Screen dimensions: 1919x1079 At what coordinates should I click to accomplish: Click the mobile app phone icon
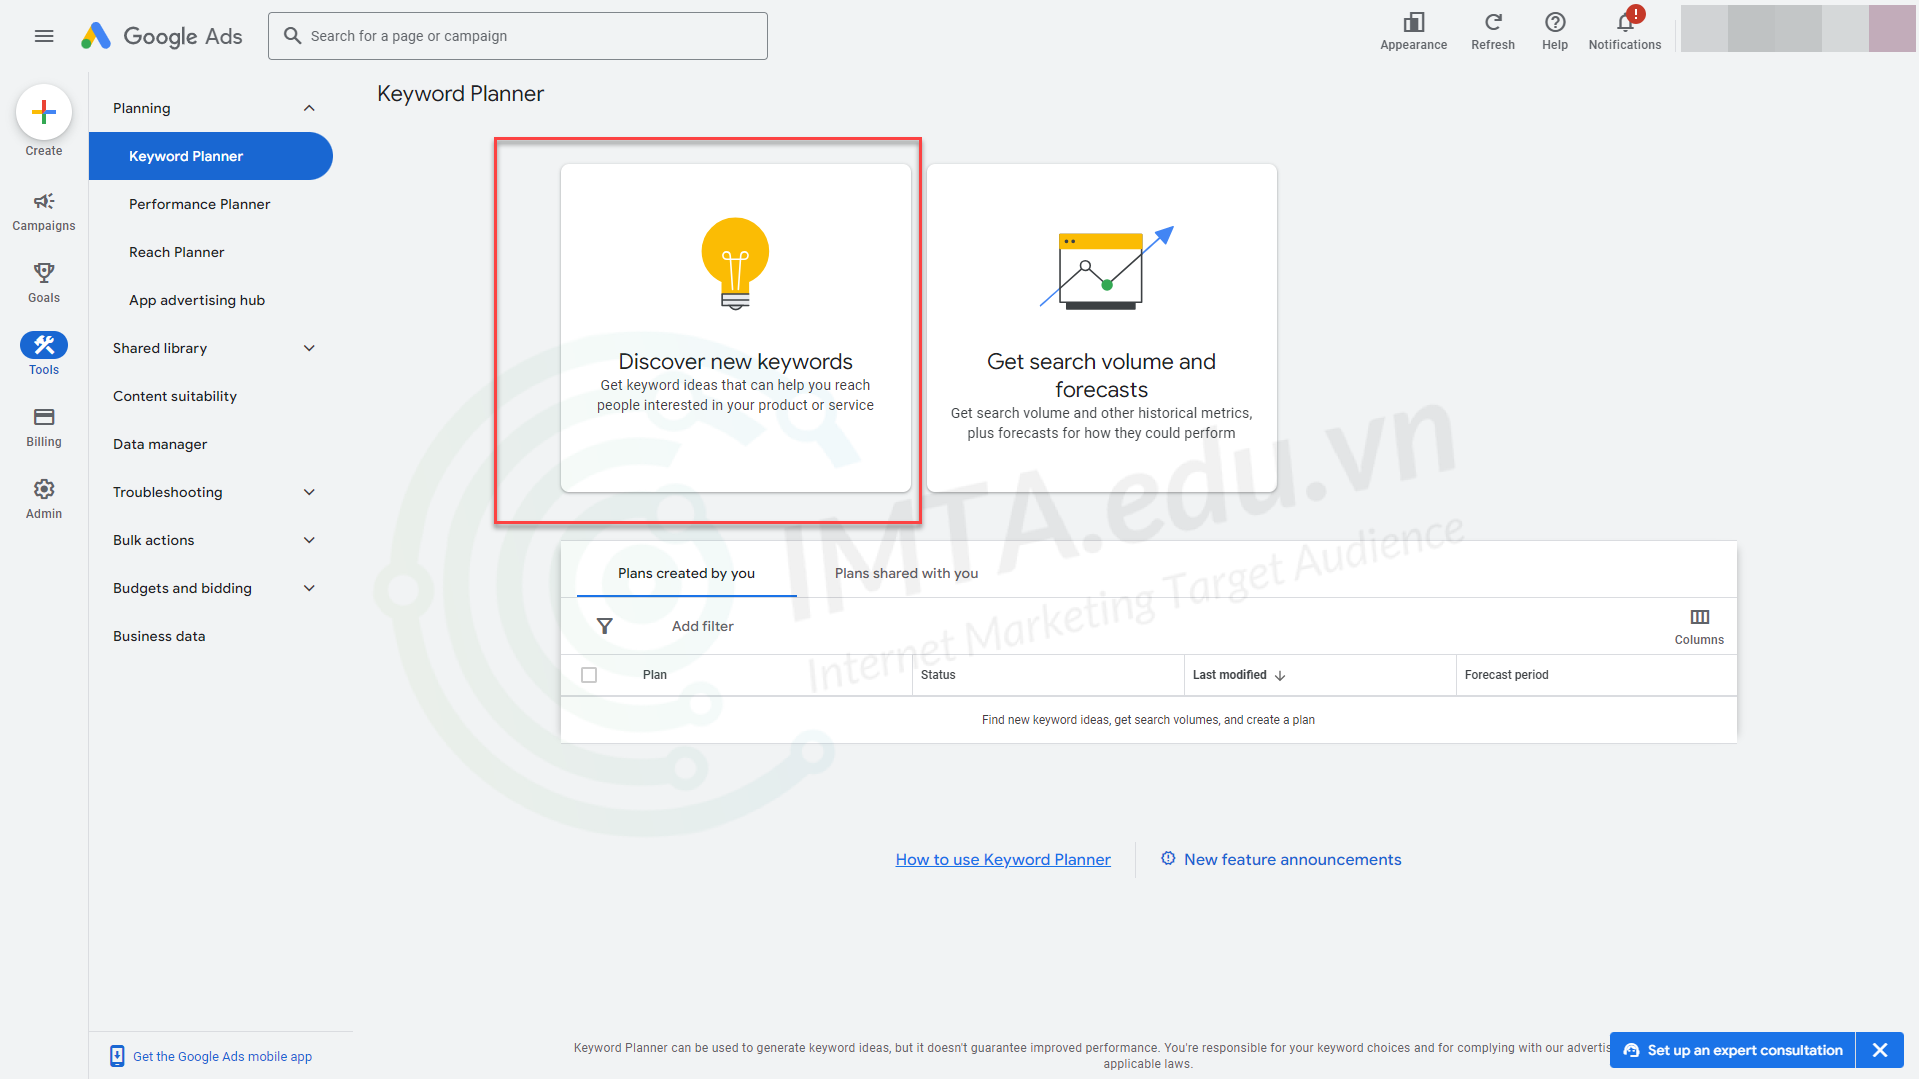pyautogui.click(x=117, y=1056)
